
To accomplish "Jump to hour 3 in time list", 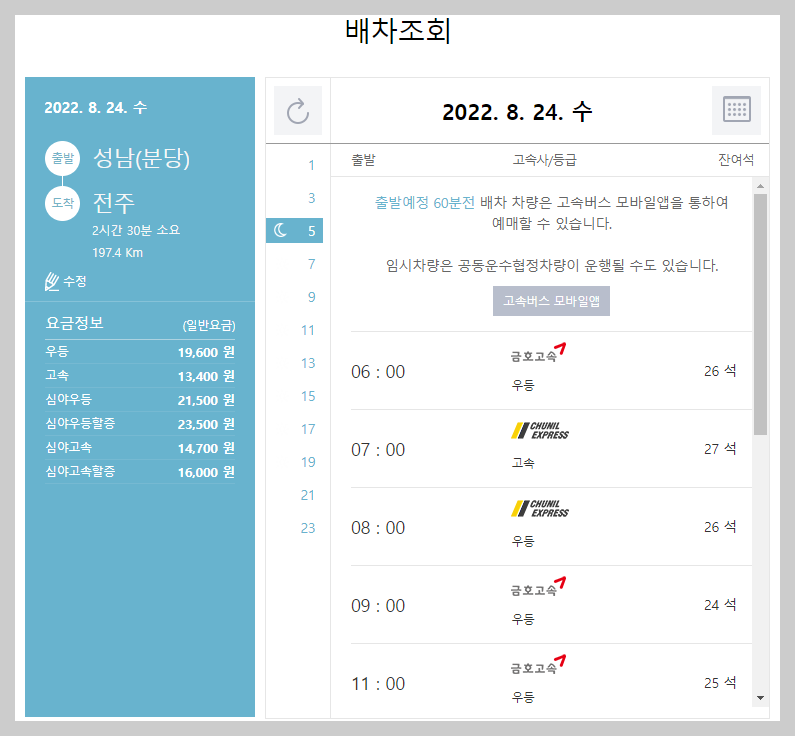I will 311,198.
